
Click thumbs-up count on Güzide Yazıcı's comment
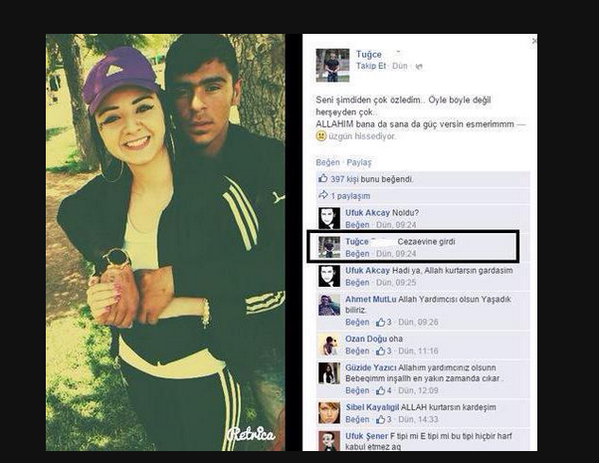pos(384,390)
